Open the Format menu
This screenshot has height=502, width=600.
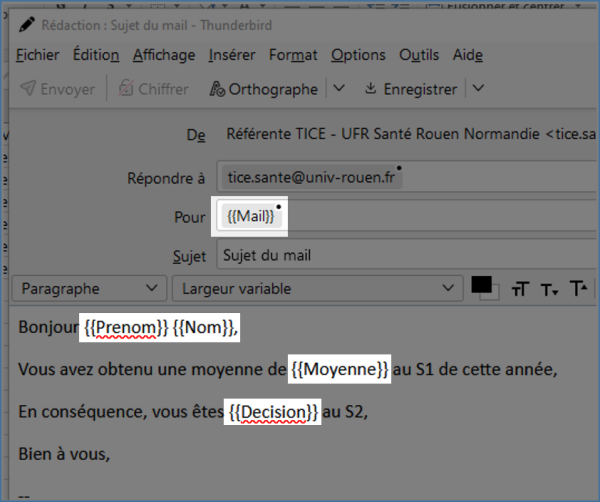click(293, 55)
